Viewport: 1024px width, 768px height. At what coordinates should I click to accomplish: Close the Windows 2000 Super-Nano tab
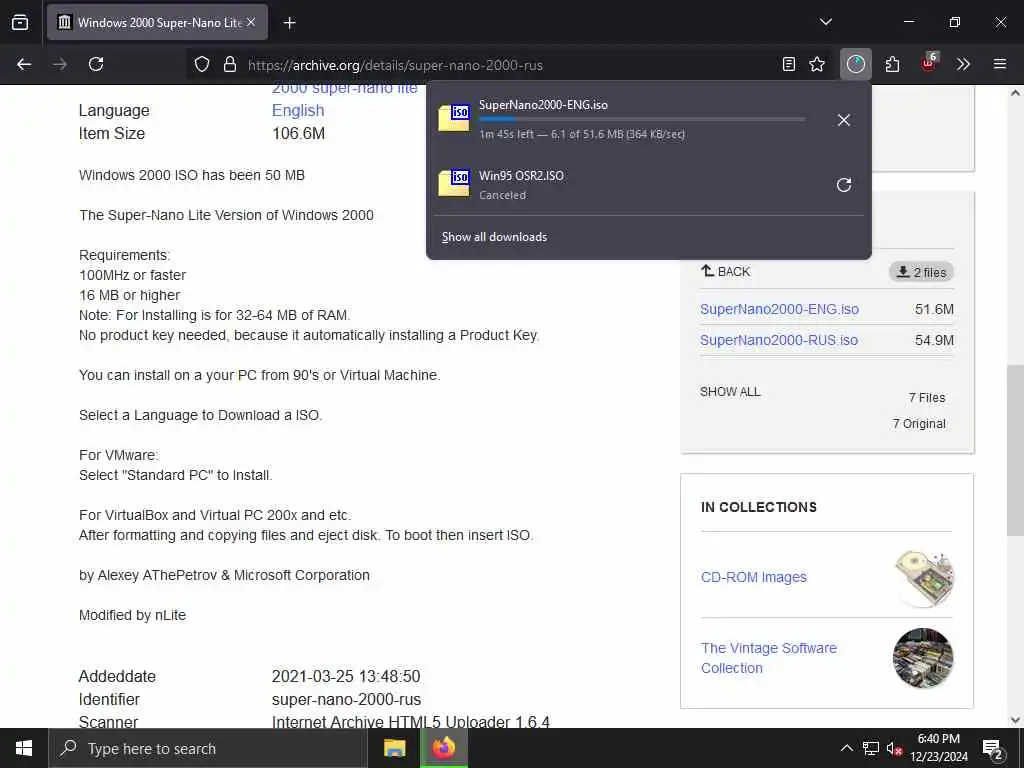click(251, 22)
